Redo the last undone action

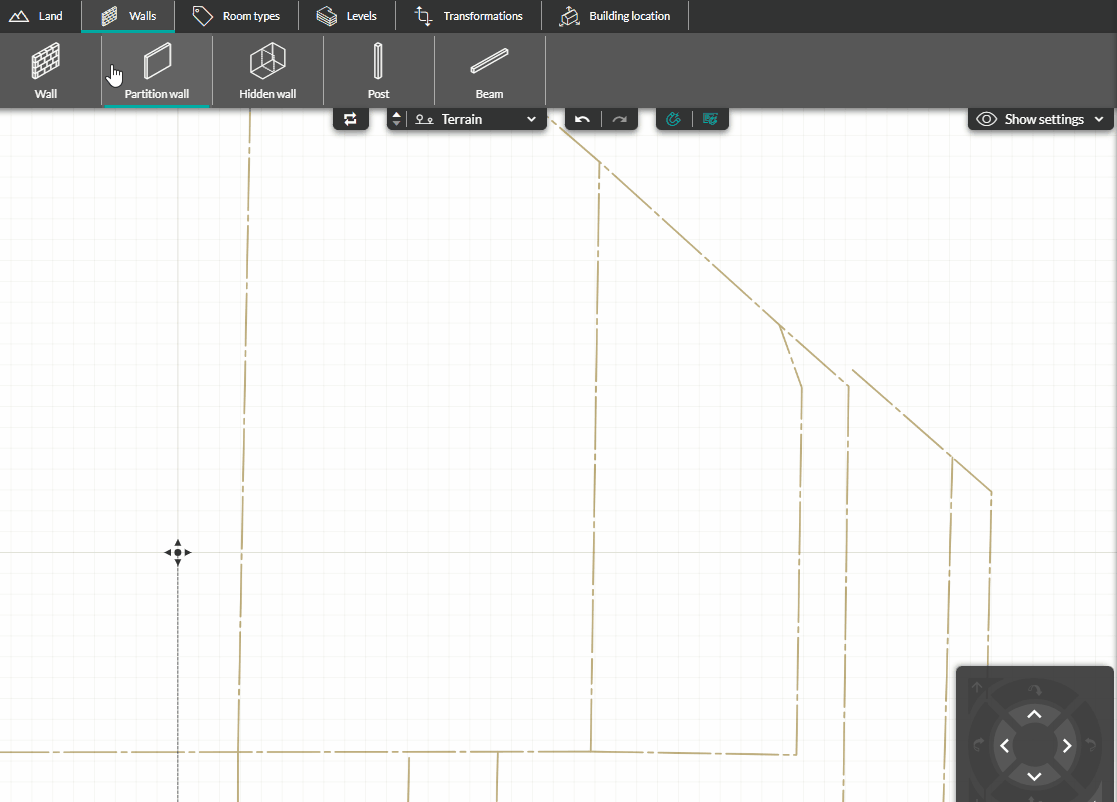tap(619, 118)
